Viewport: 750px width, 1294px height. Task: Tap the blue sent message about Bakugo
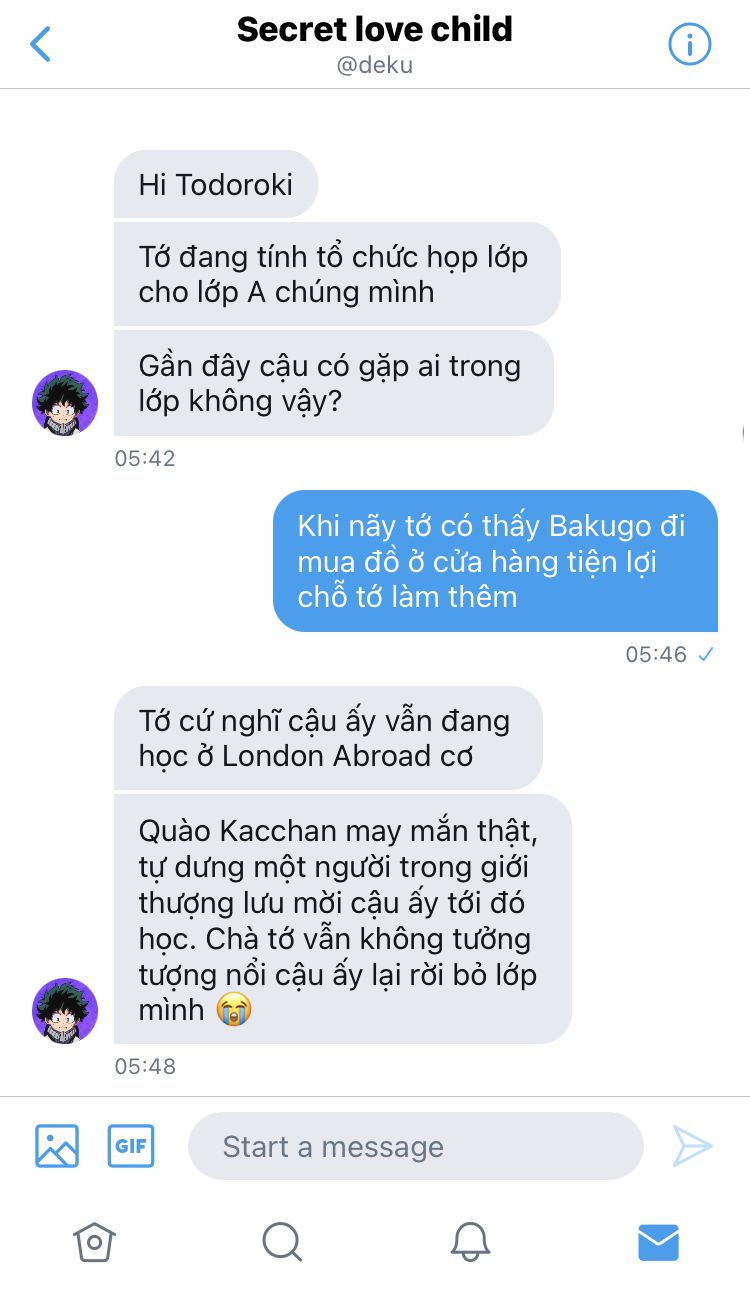pyautogui.click(x=495, y=561)
